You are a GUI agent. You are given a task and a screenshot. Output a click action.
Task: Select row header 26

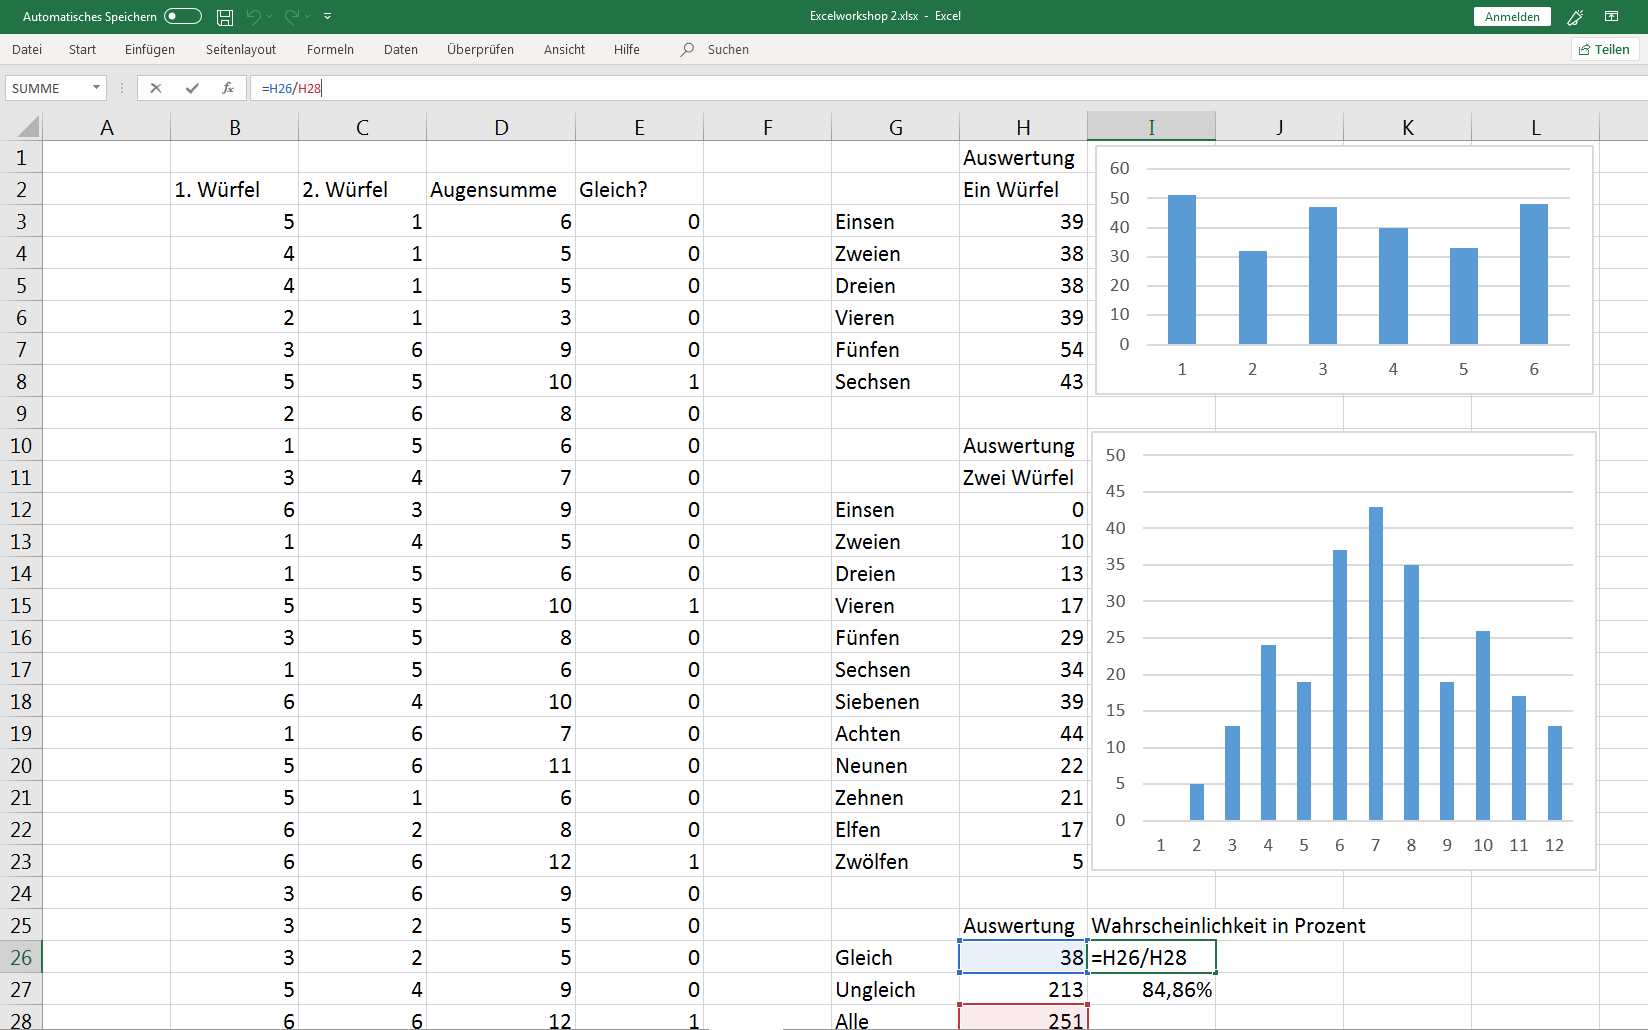[x=21, y=957]
